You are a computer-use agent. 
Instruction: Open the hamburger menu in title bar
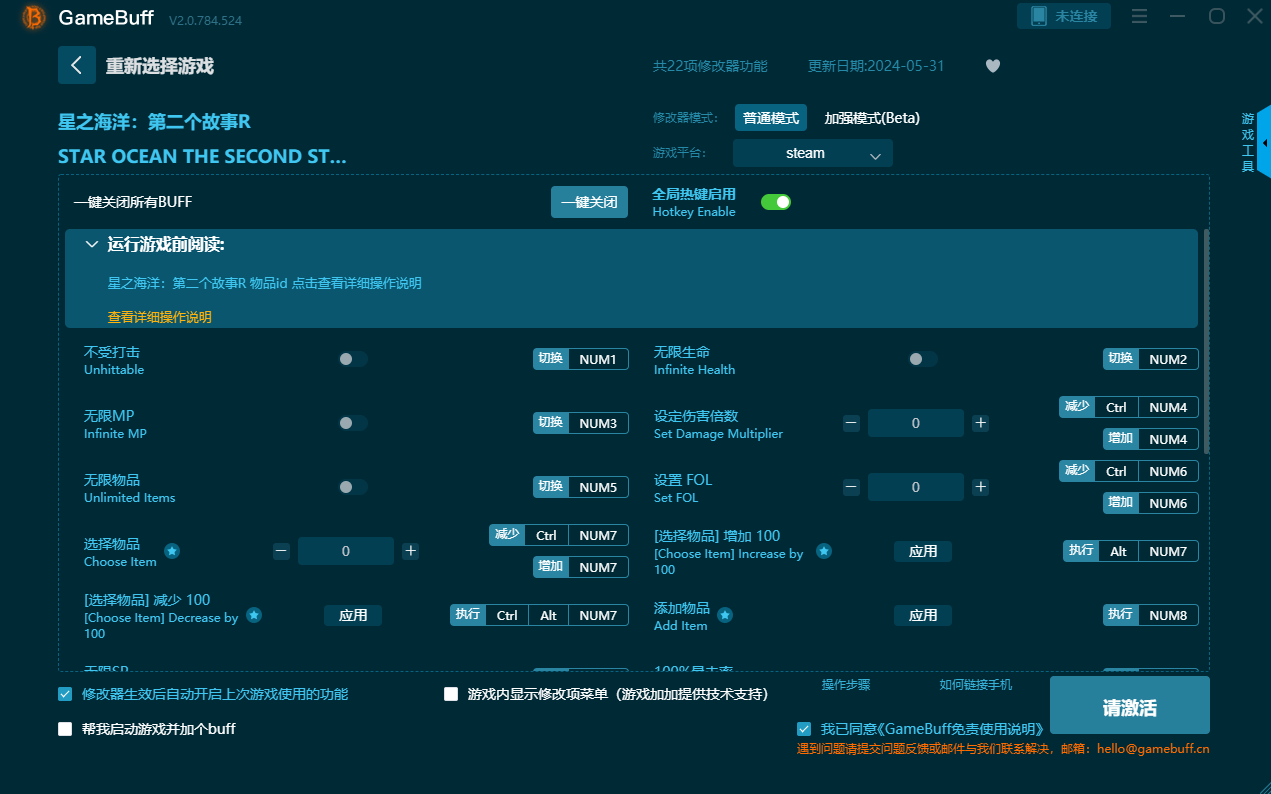tap(1139, 16)
